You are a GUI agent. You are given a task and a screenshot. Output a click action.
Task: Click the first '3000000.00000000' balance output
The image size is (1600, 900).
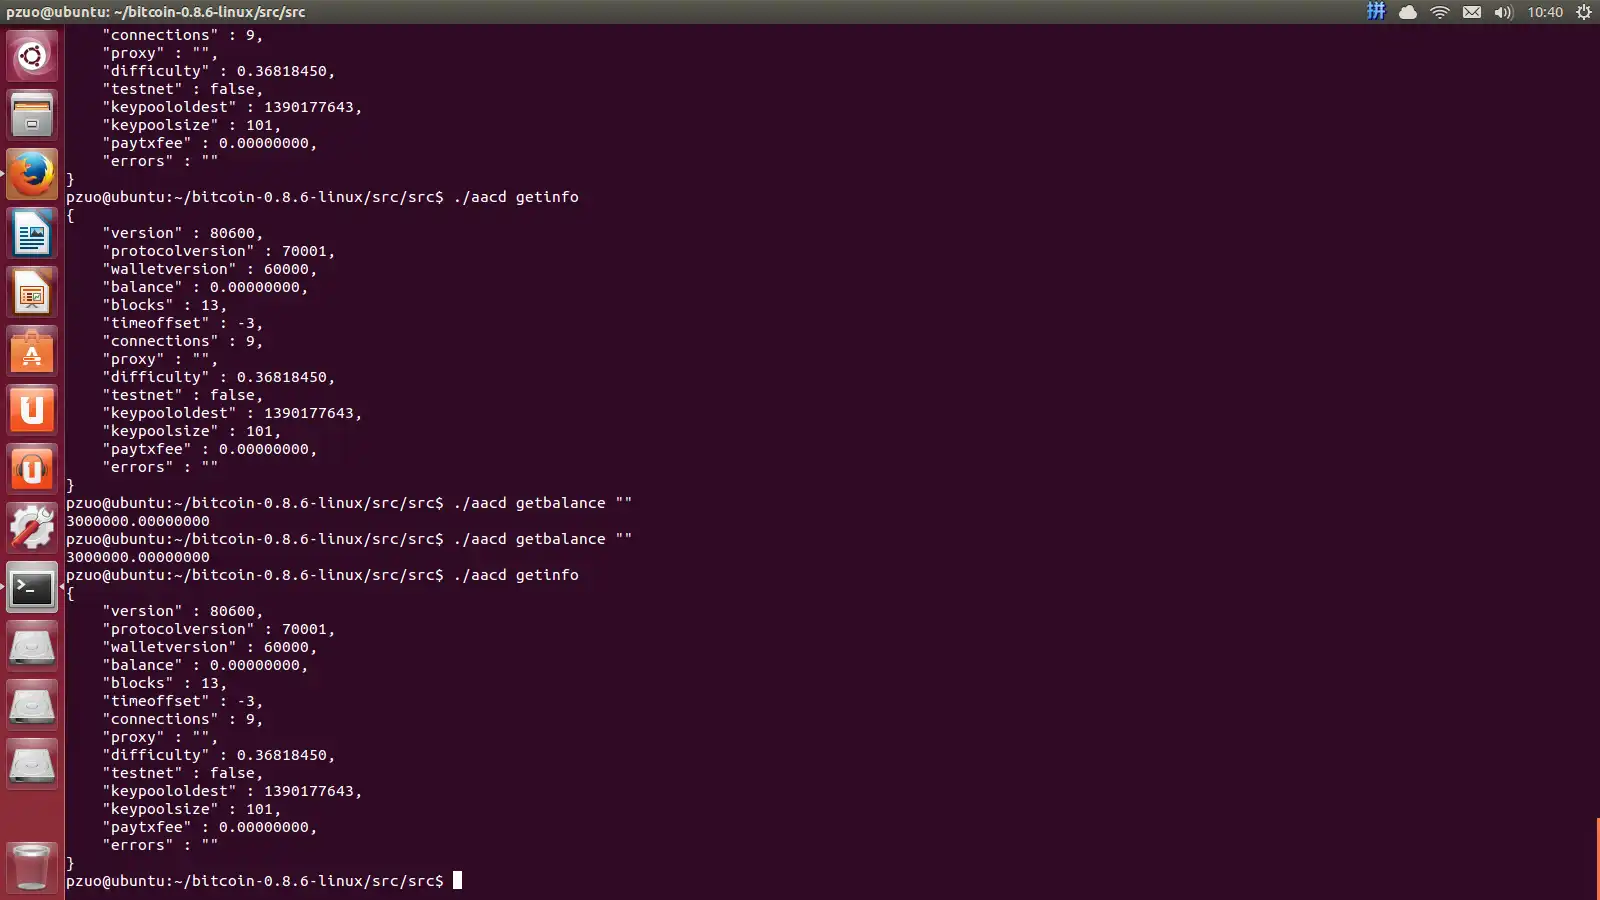click(138, 521)
